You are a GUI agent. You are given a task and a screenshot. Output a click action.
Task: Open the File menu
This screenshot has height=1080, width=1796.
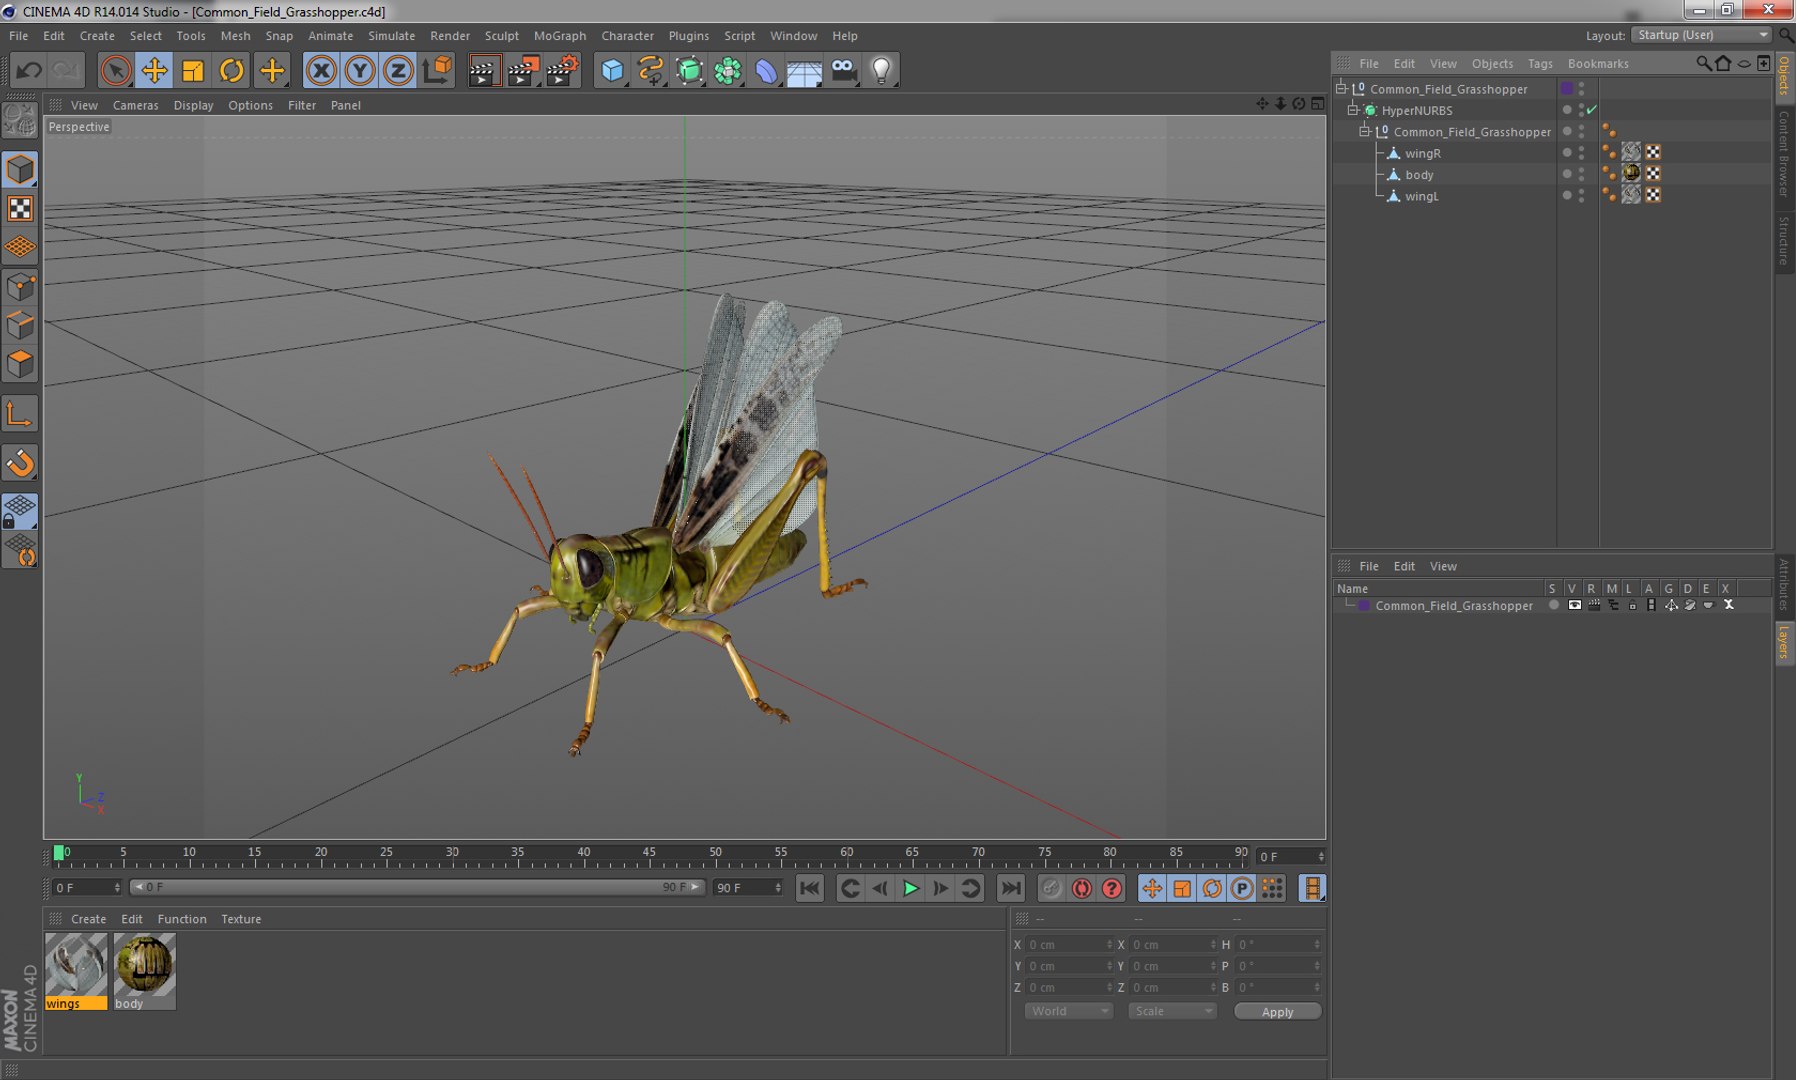click(x=18, y=35)
